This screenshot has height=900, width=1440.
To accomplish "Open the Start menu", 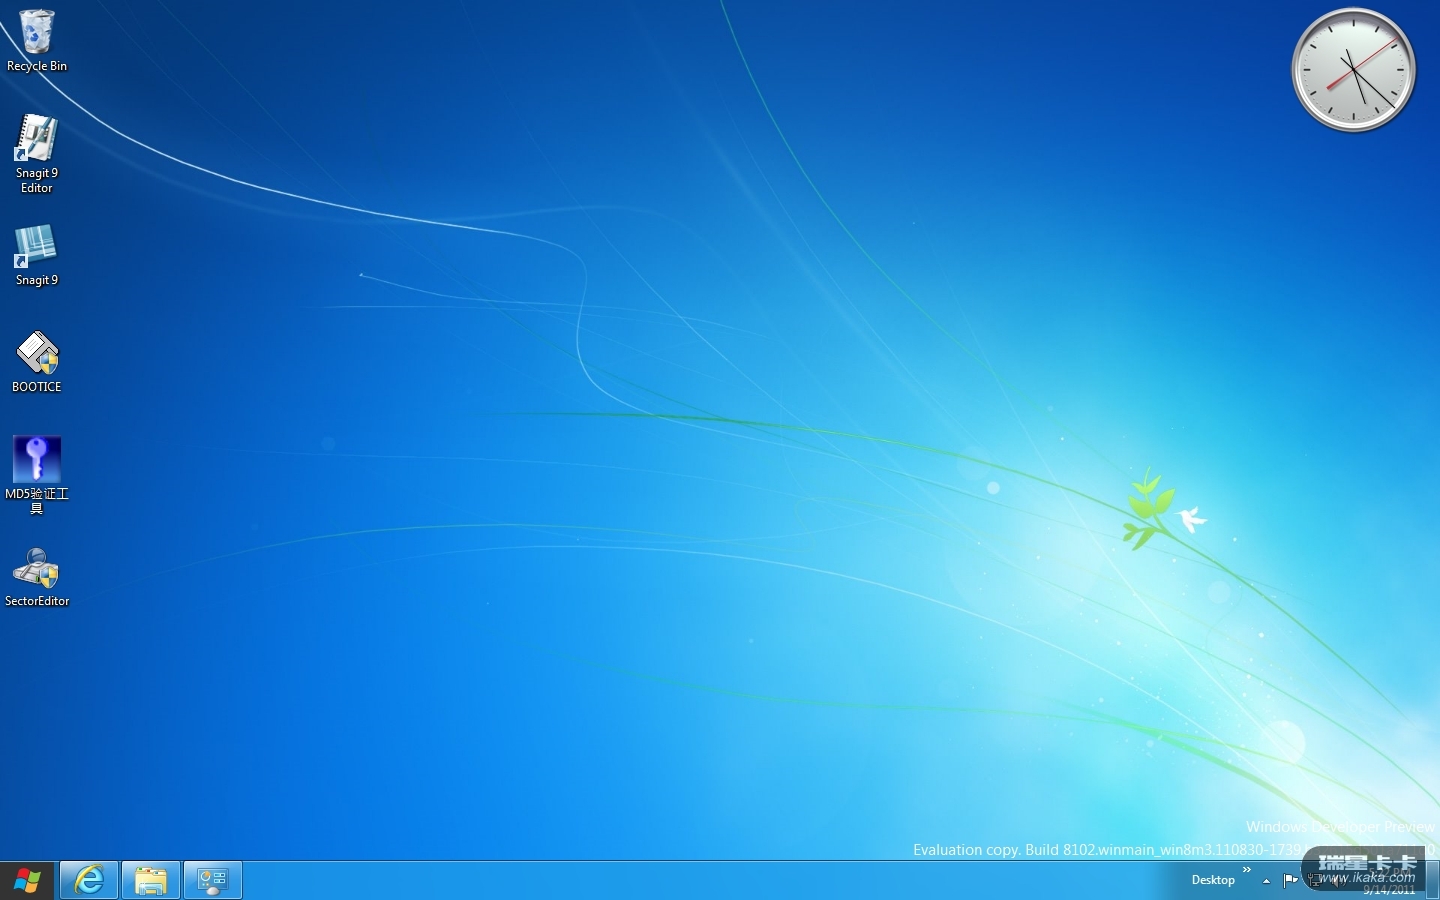I will tap(27, 881).
